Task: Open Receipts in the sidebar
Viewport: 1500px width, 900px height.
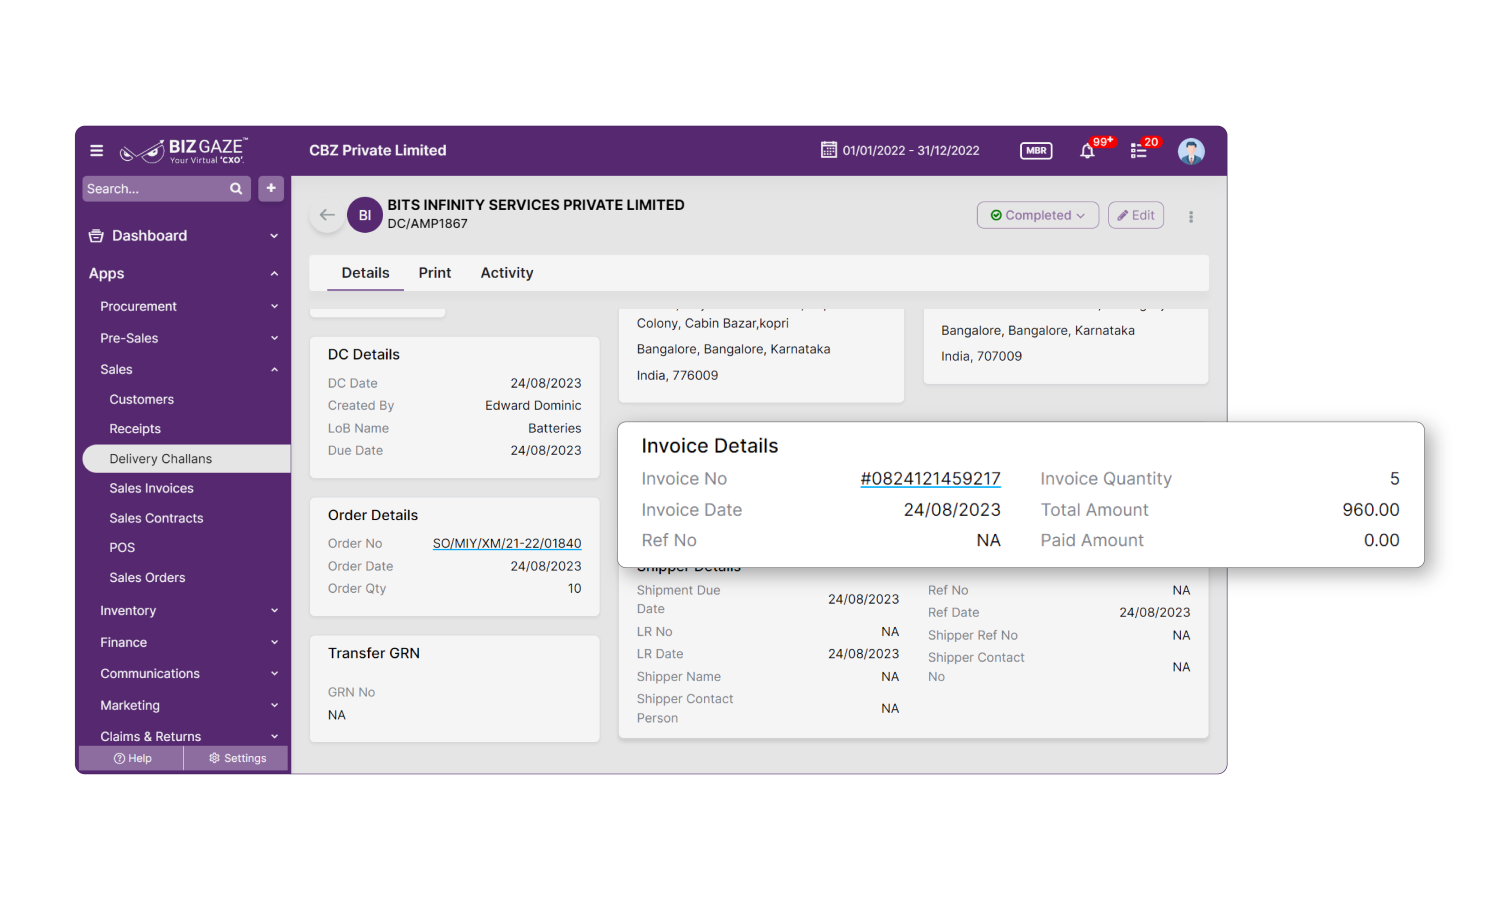Action: click(135, 429)
